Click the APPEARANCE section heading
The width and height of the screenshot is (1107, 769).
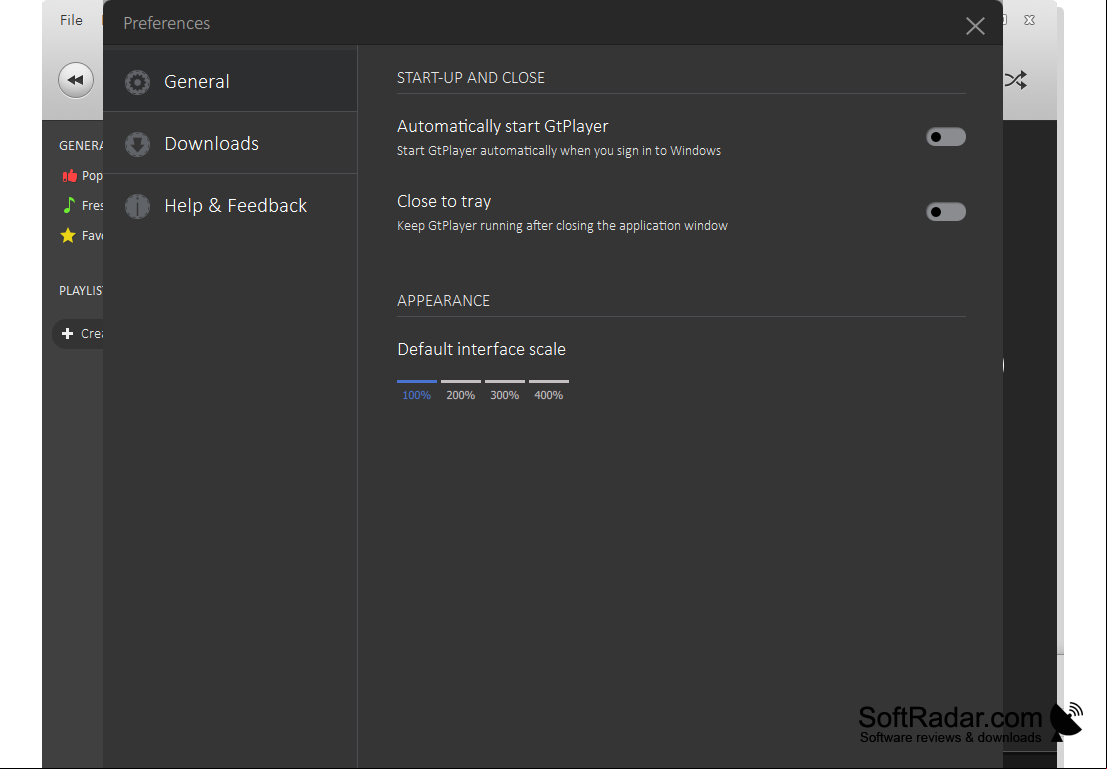(x=443, y=301)
